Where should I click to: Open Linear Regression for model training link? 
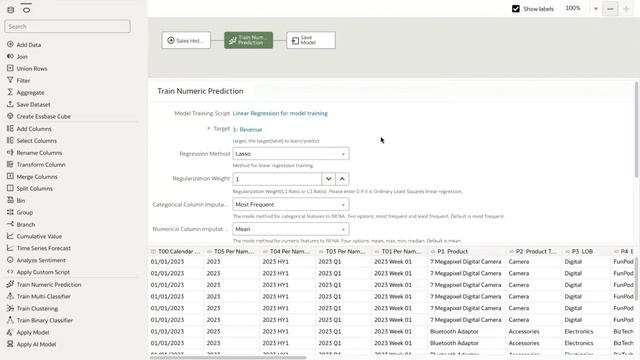(x=280, y=113)
